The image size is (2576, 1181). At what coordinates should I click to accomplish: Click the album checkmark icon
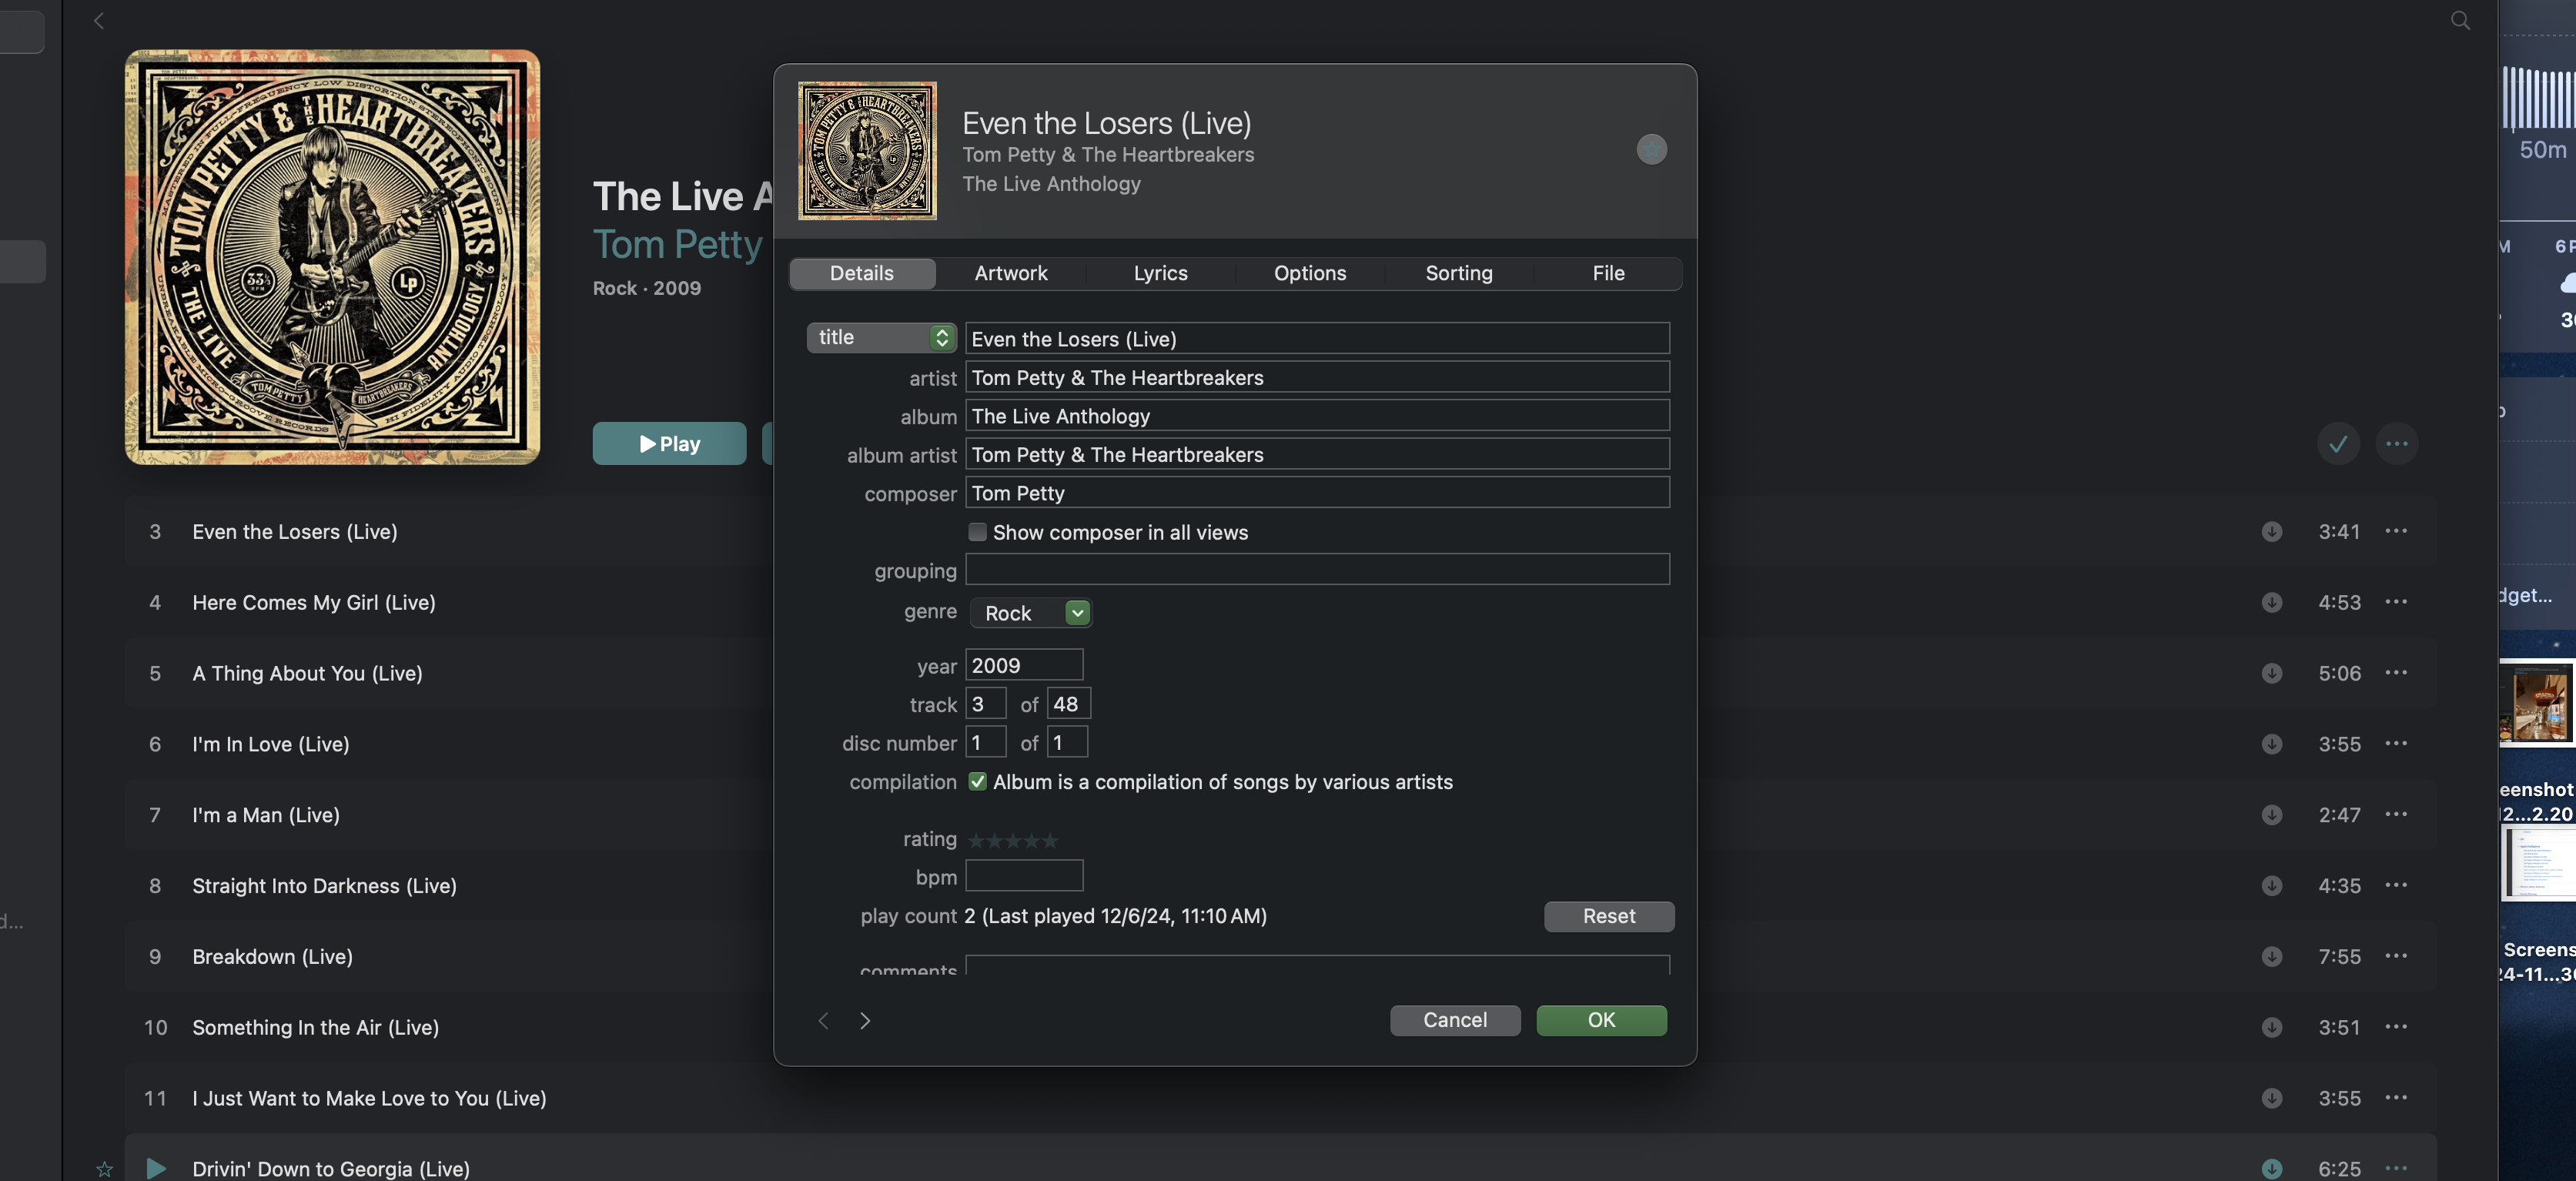coord(2337,444)
